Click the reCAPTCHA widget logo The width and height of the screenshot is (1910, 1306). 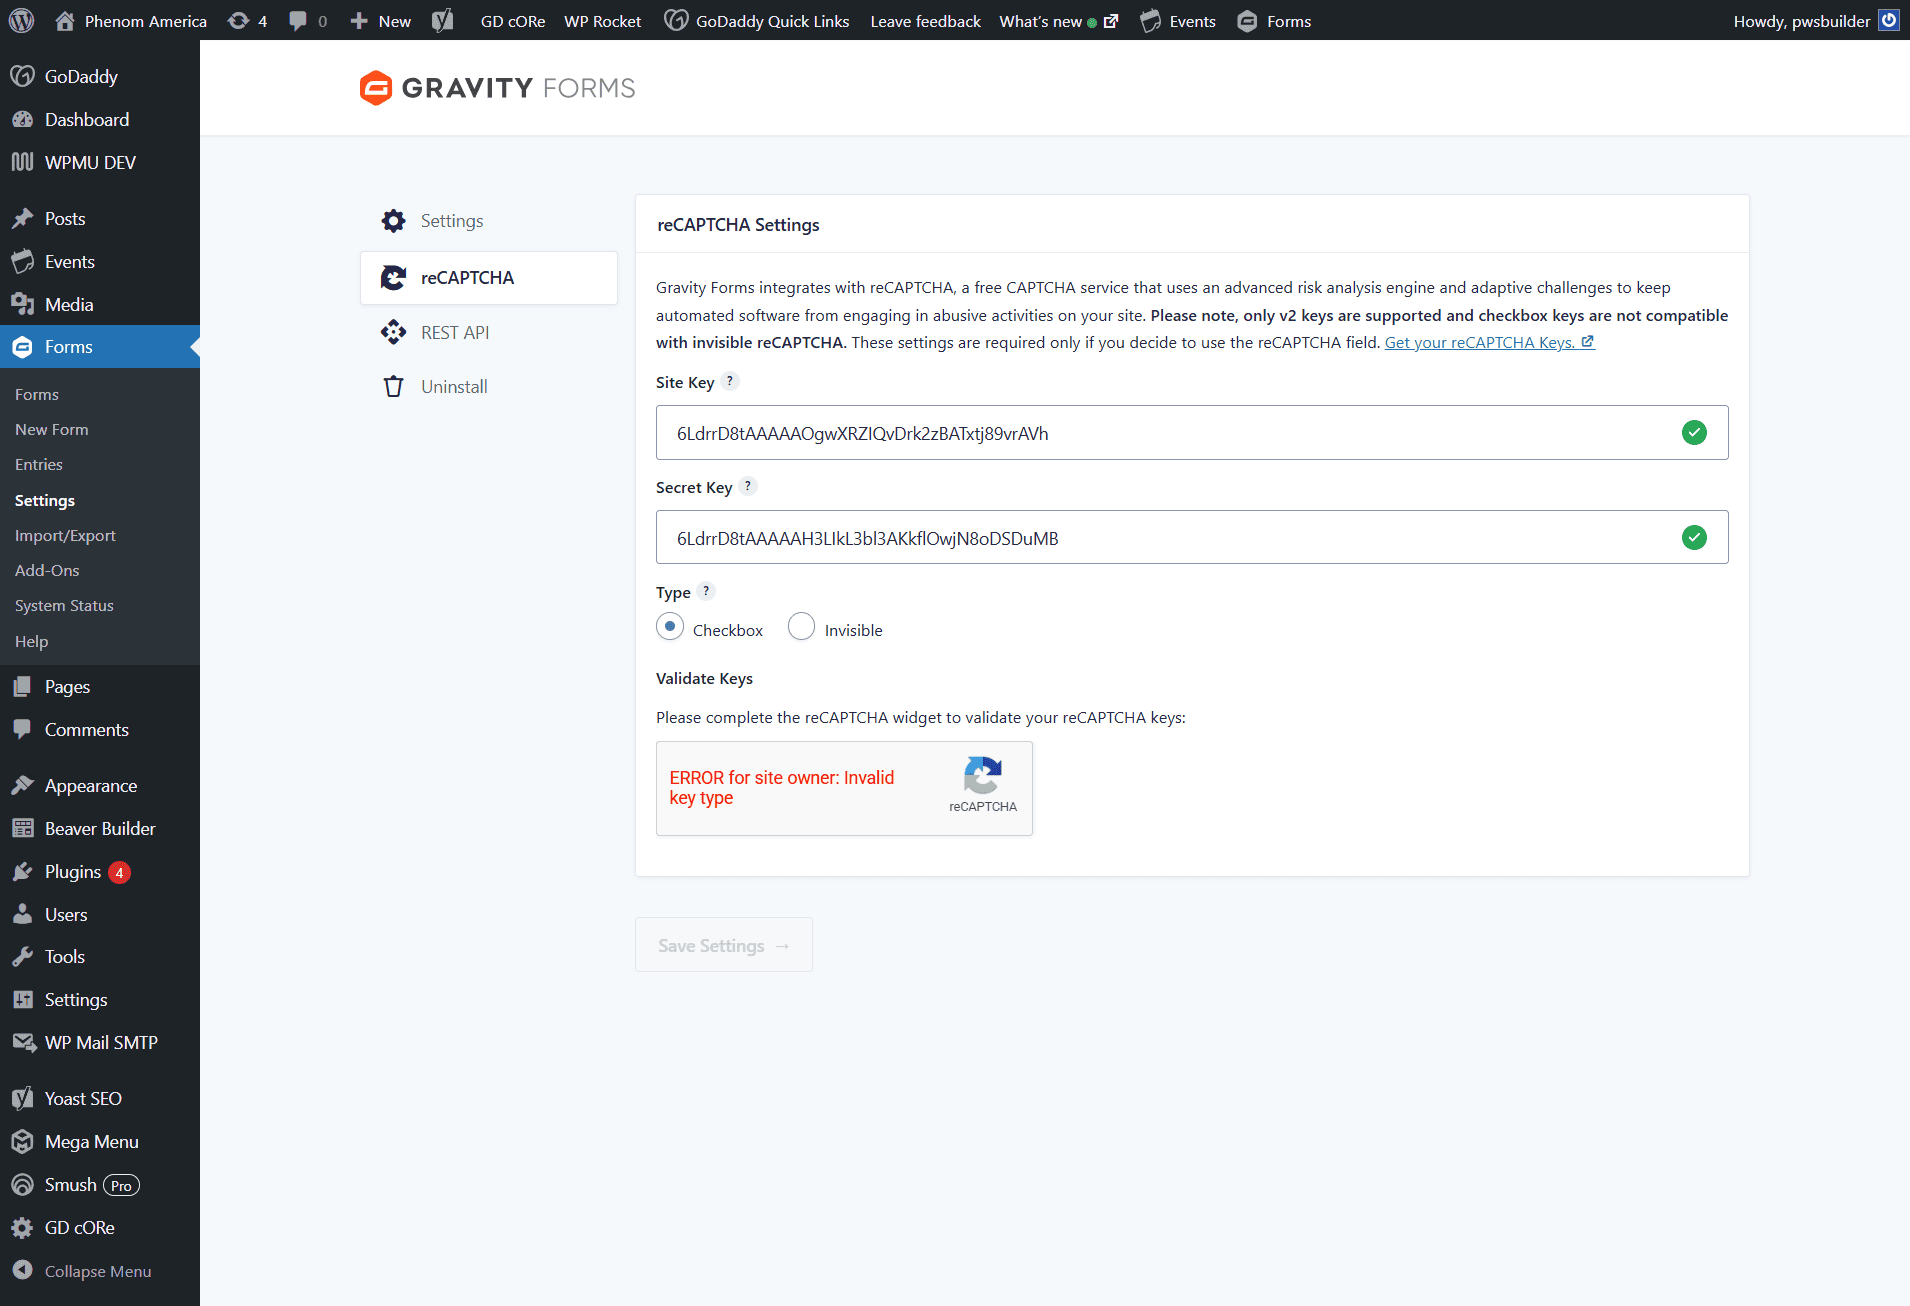983,776
